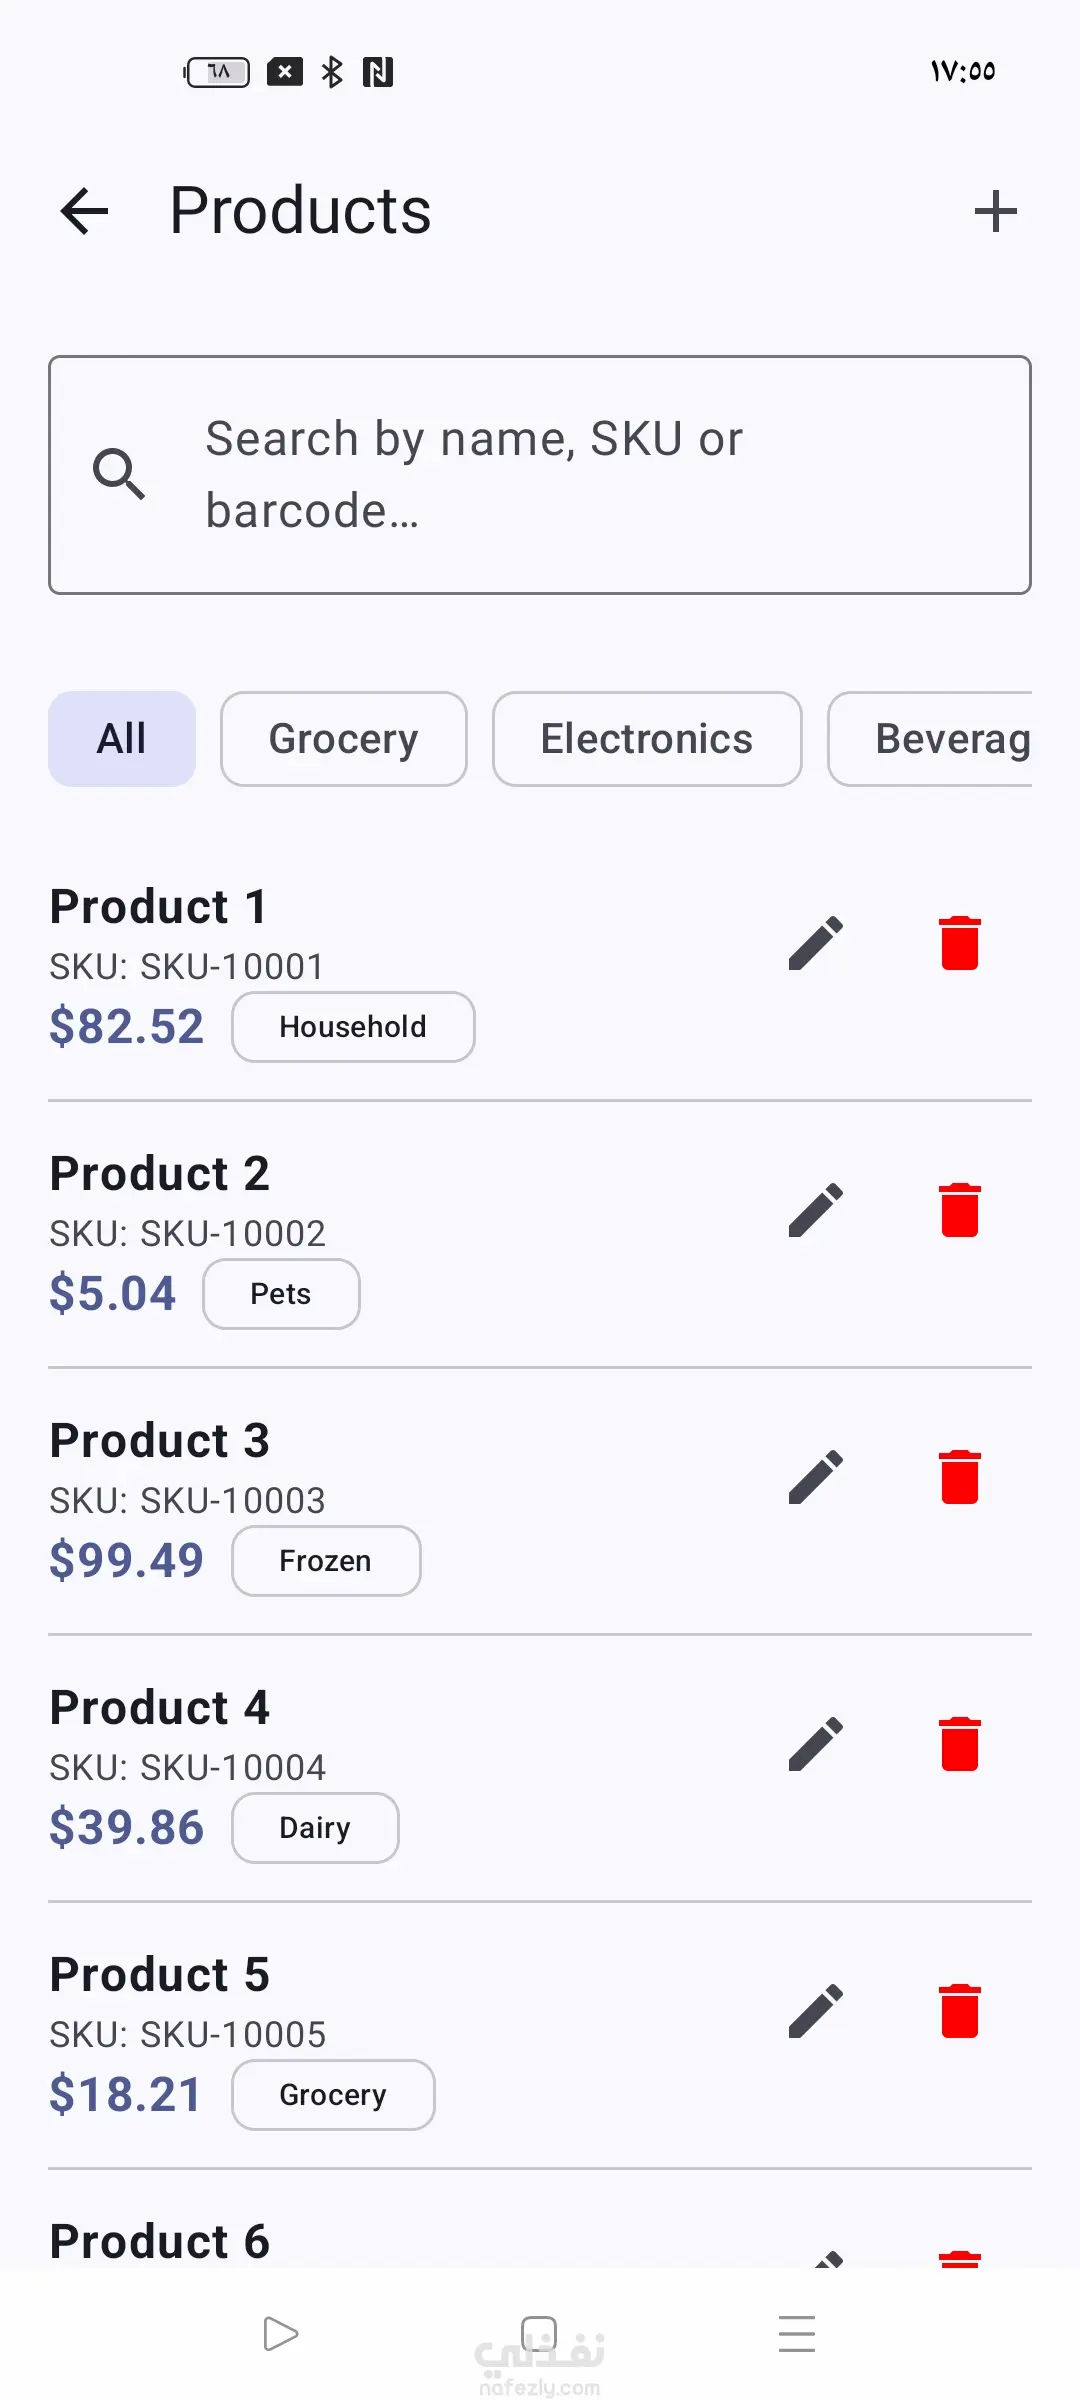Edit Product 4 with pencil icon
Screen dimensions: 1080x2400
tap(816, 1744)
